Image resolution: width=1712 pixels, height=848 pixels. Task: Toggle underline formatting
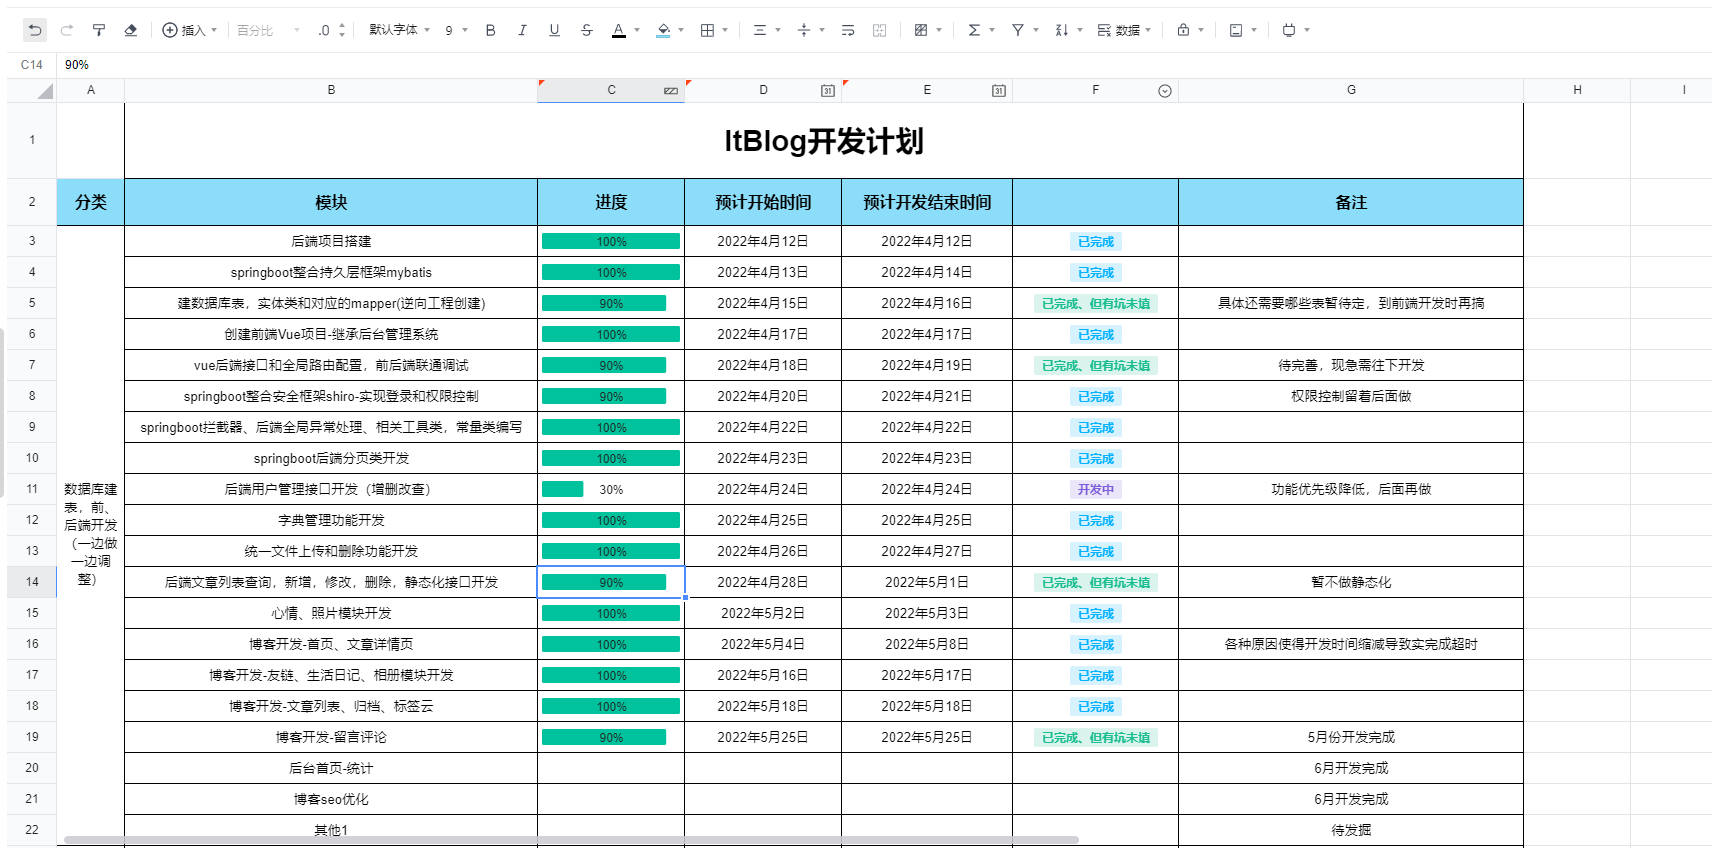coord(554,30)
